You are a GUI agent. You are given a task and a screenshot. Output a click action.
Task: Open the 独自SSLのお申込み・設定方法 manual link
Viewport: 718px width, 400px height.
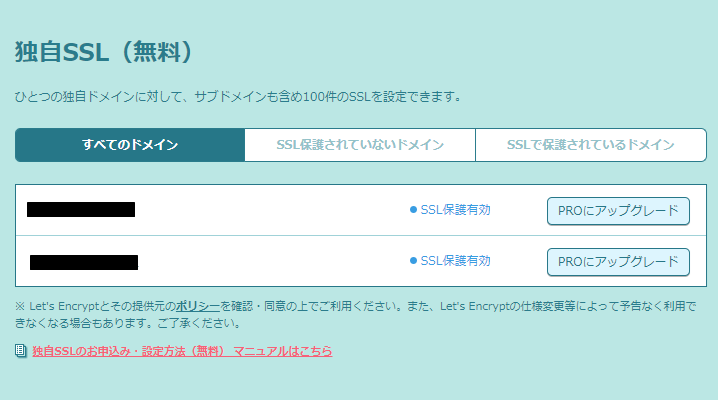[x=182, y=351]
